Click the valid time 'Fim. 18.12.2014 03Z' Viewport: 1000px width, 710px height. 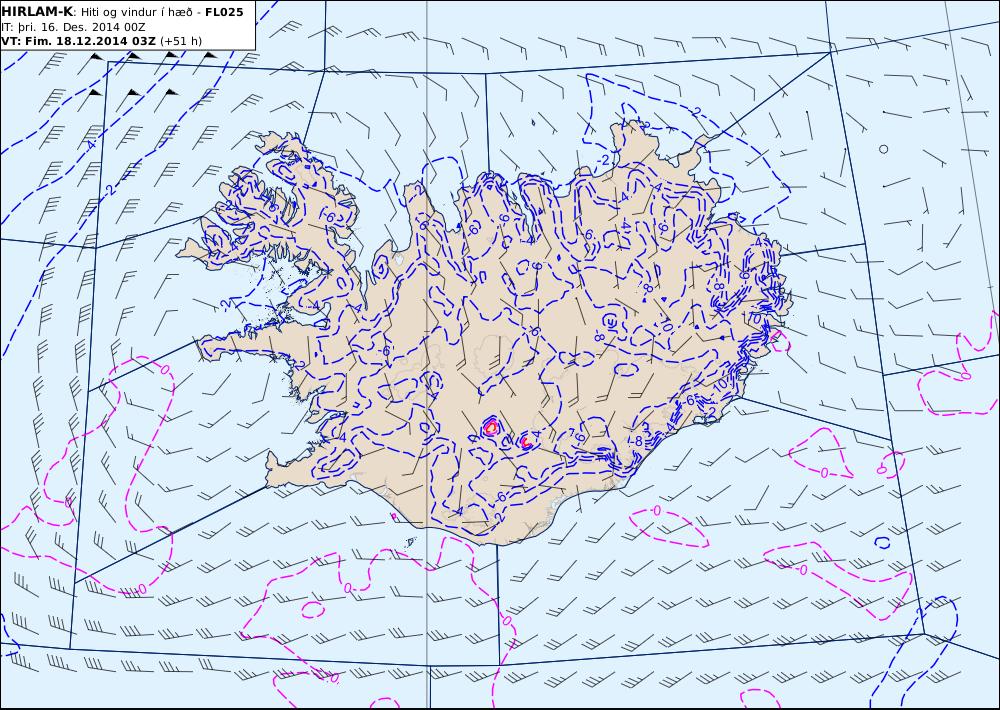click(91, 41)
